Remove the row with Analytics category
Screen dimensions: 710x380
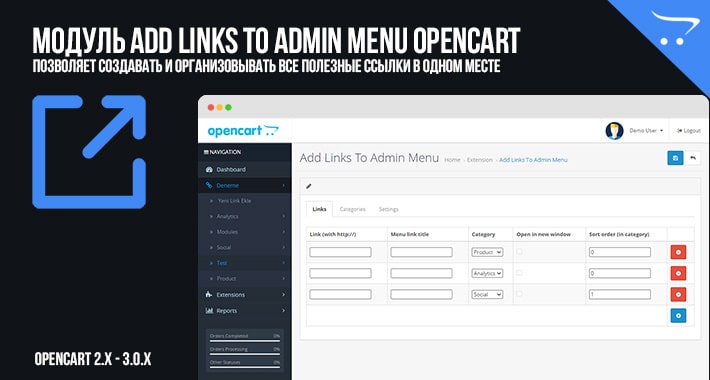[678, 273]
